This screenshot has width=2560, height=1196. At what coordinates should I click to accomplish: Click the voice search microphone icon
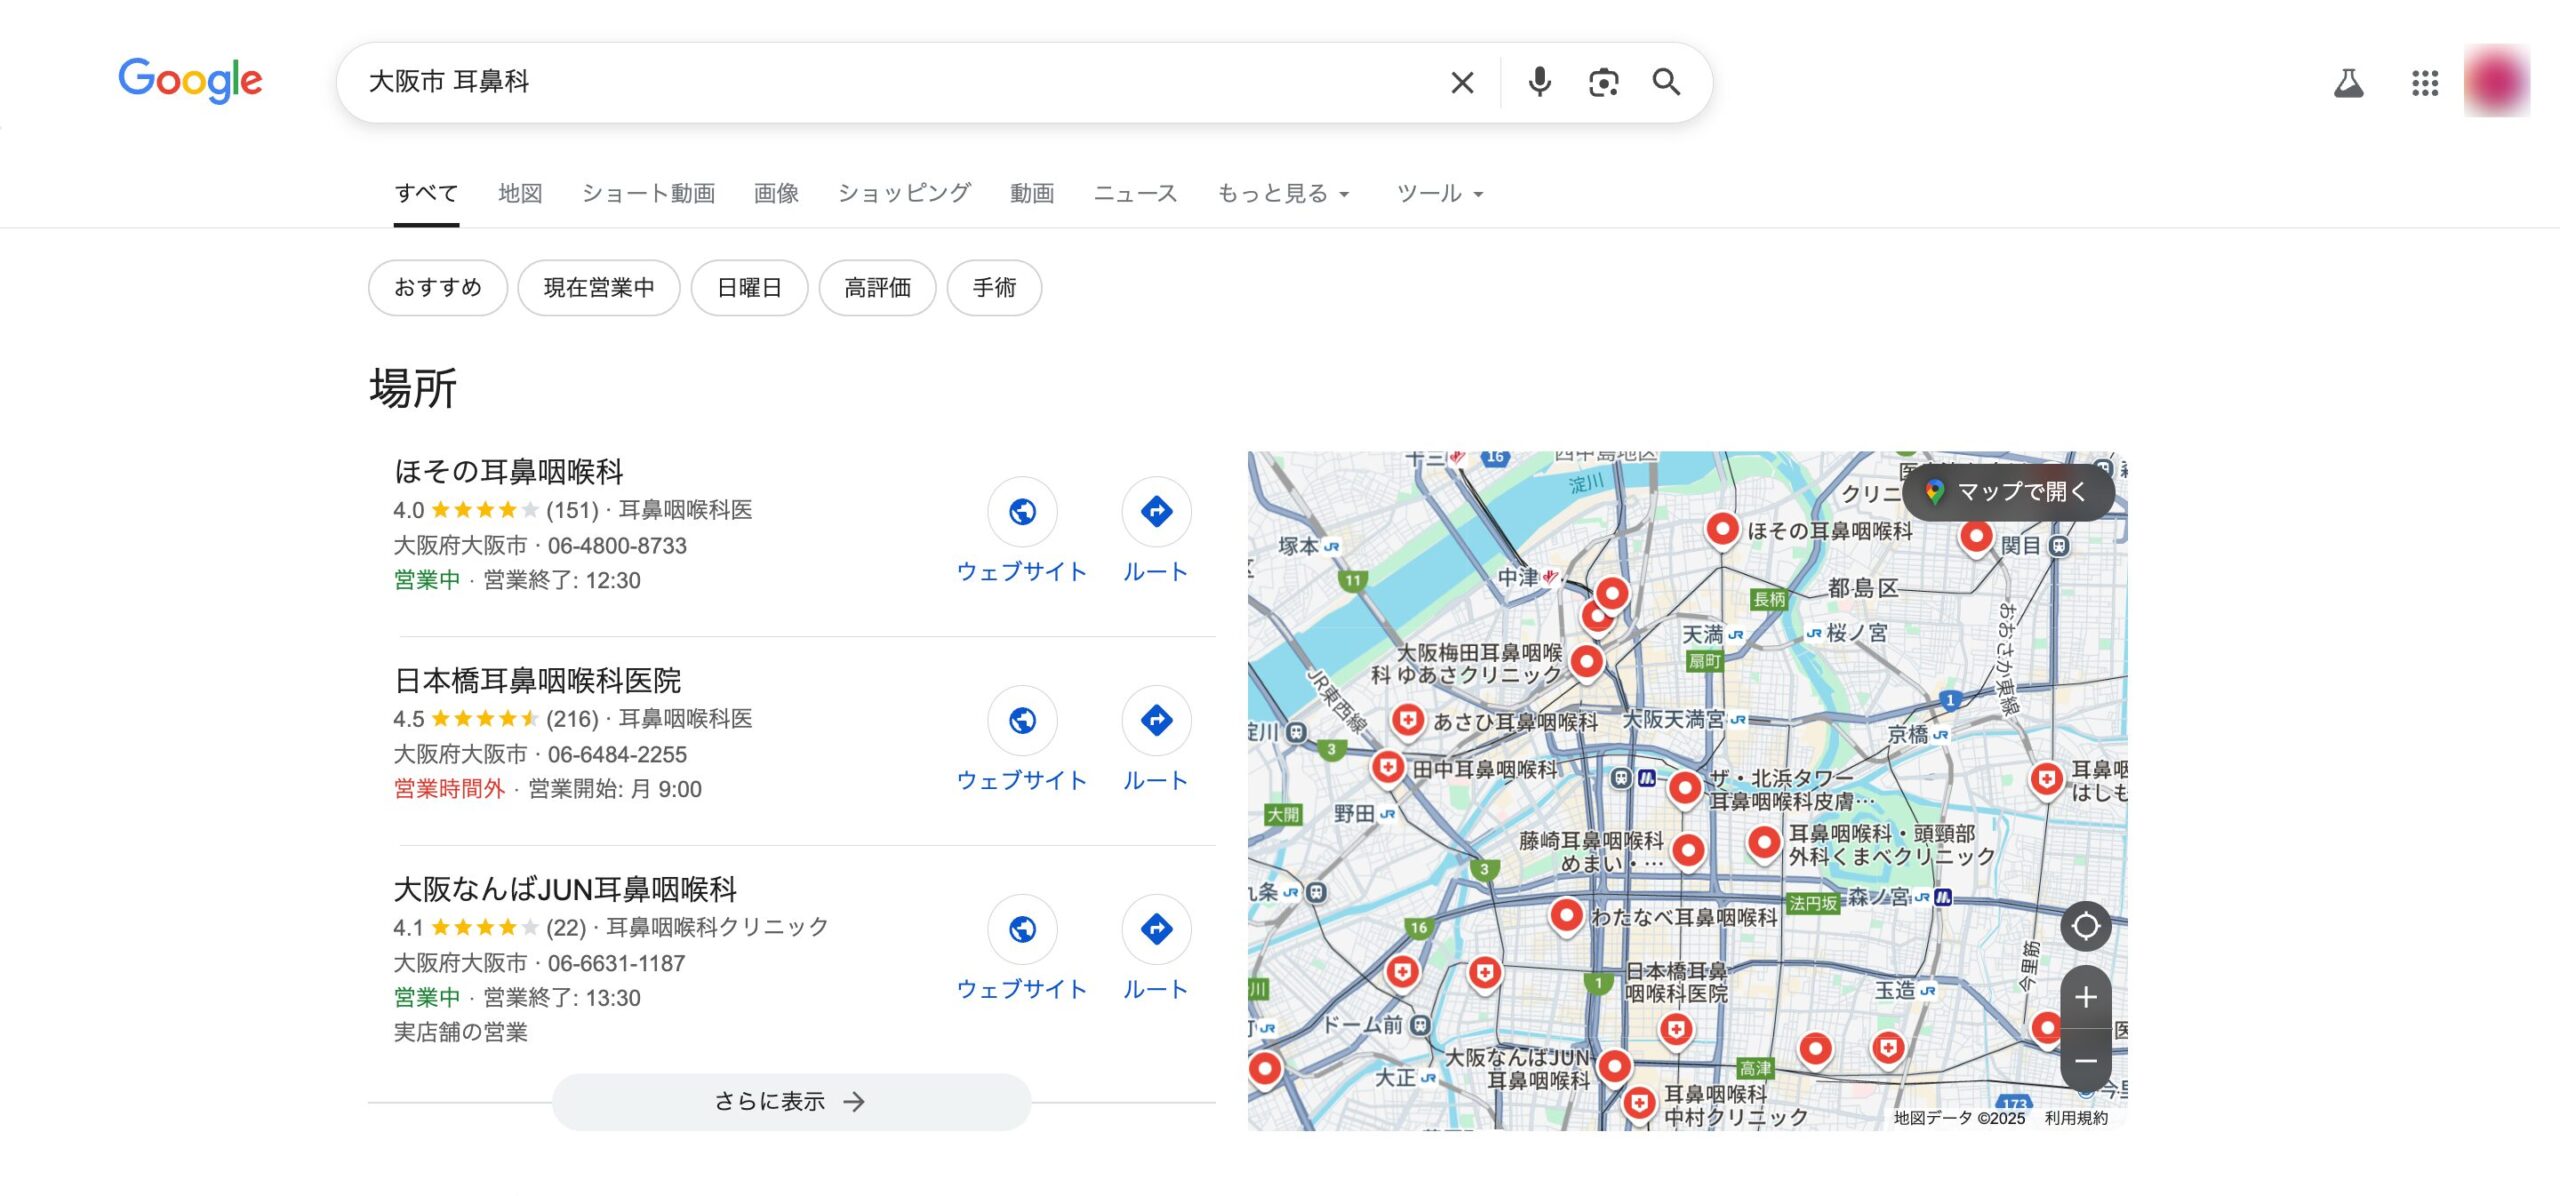click(x=1539, y=82)
